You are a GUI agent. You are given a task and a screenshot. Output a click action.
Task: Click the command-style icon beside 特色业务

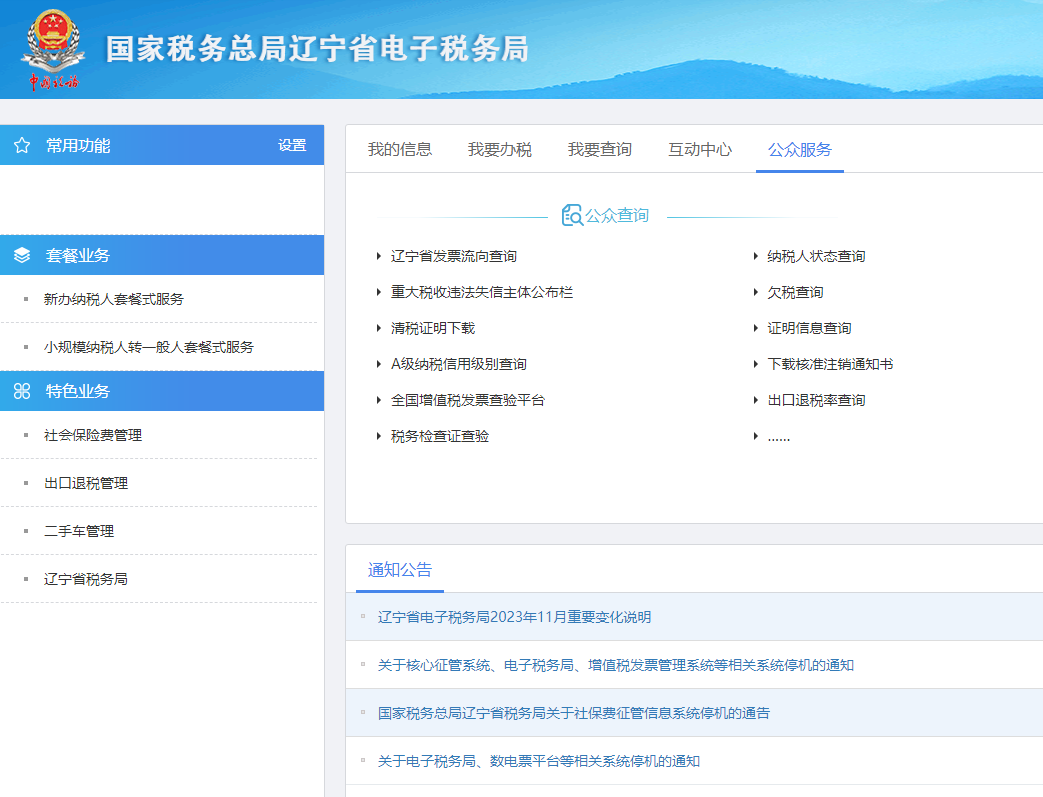tap(22, 391)
